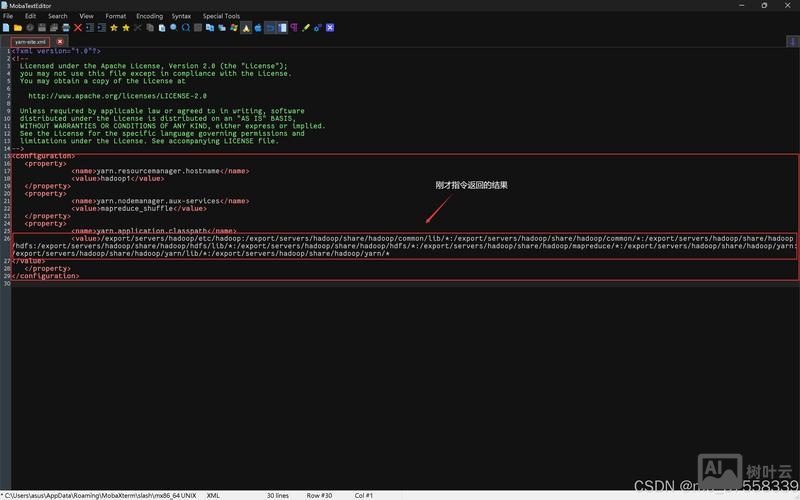The height and width of the screenshot is (500, 800).
Task: Close the yarn-site.xml tab
Action: [60, 42]
